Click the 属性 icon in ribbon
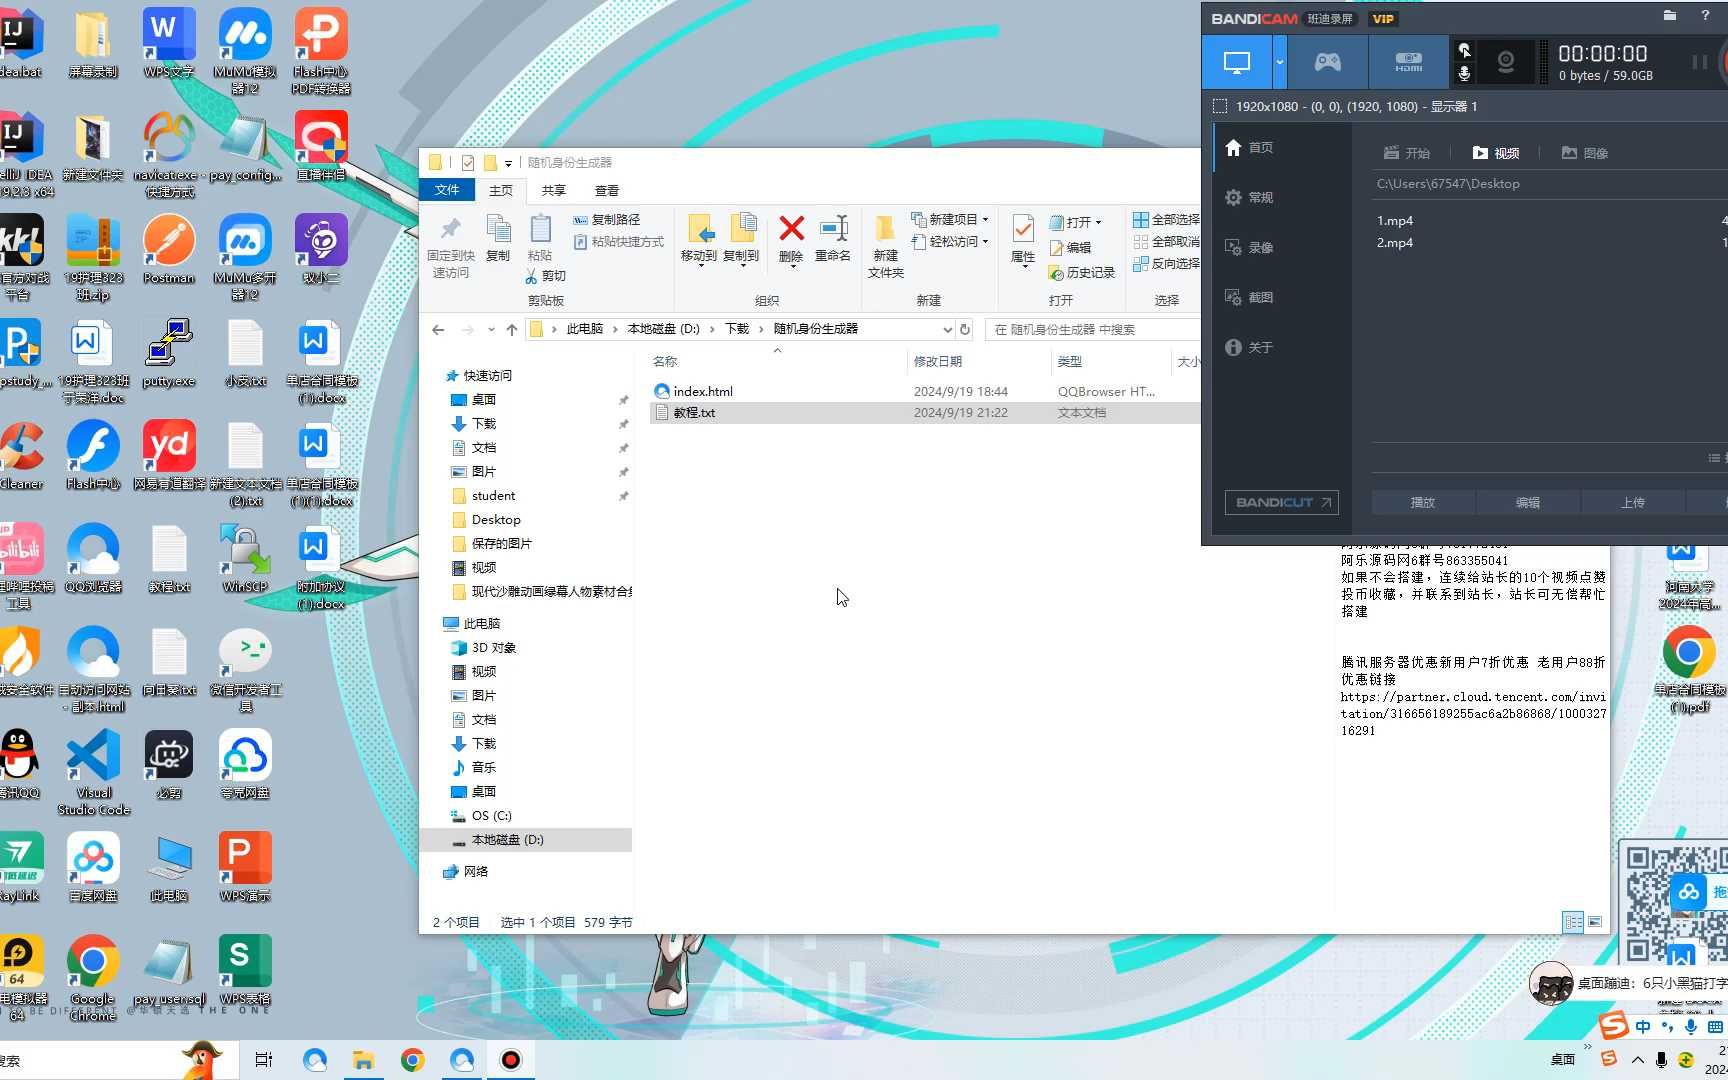 (x=1023, y=229)
